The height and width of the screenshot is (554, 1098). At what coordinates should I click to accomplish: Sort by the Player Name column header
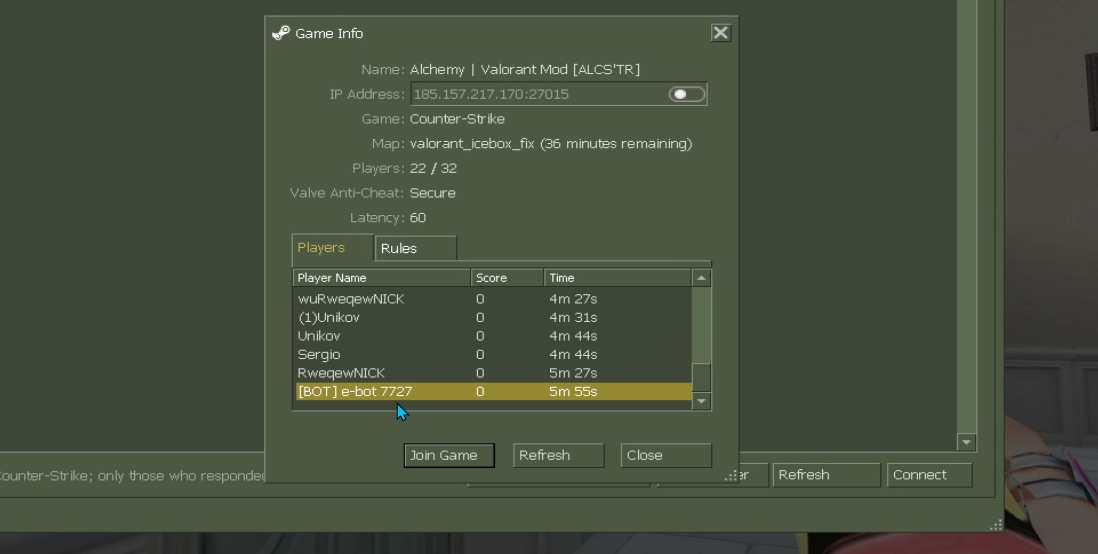[382, 278]
